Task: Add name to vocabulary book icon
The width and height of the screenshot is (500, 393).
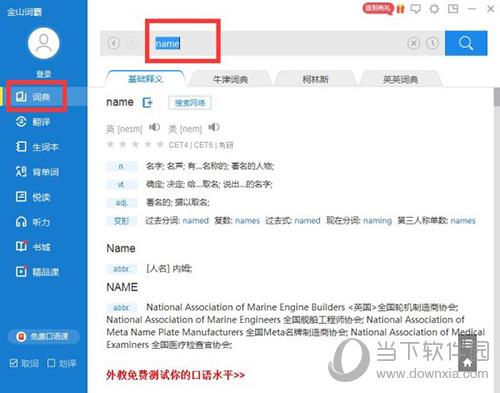Action: [x=147, y=102]
